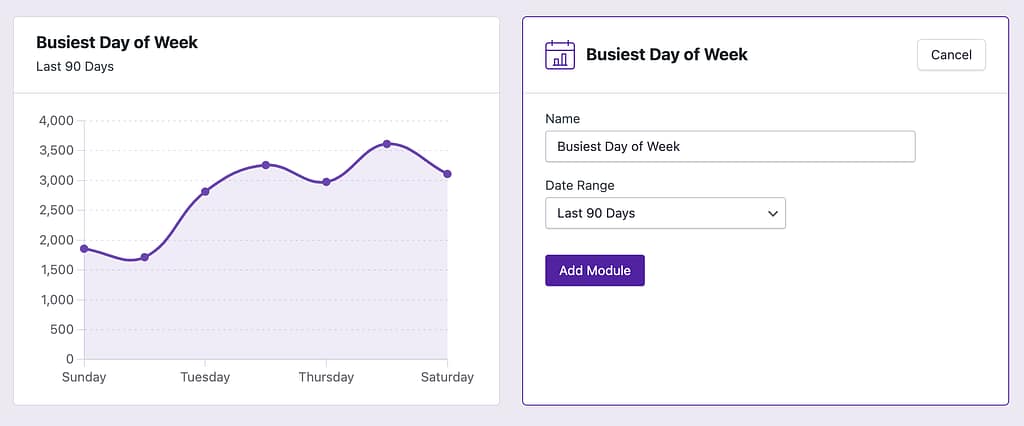Click the Thursday x-axis label

point(326,377)
